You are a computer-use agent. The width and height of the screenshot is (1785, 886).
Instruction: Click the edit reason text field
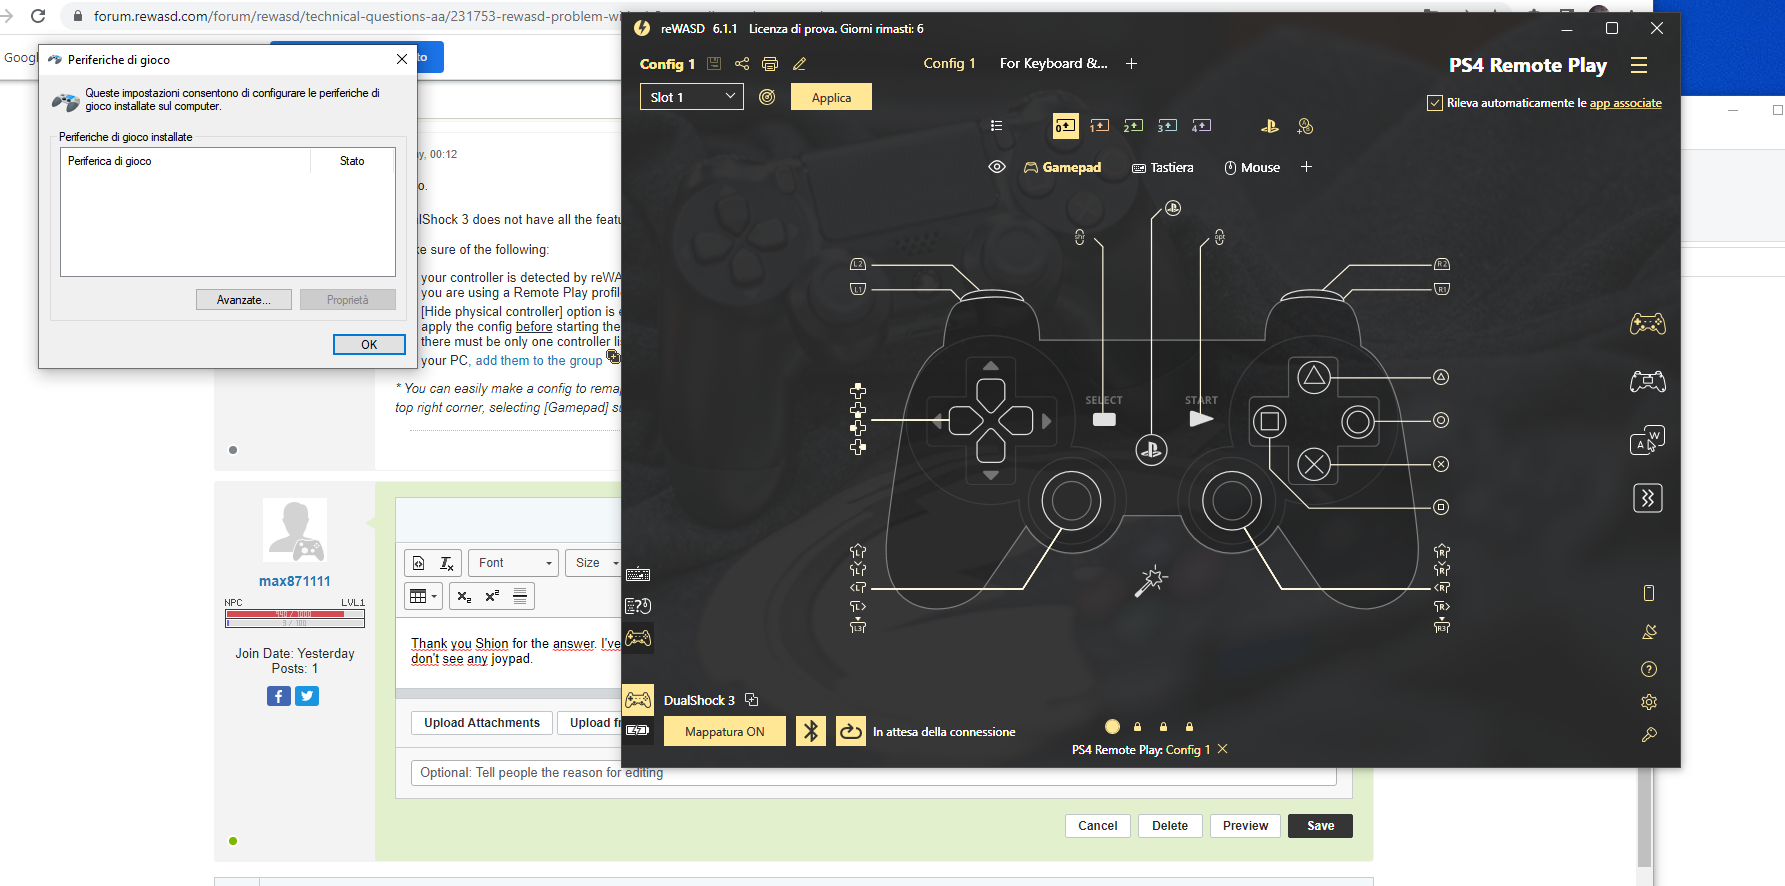tap(870, 773)
